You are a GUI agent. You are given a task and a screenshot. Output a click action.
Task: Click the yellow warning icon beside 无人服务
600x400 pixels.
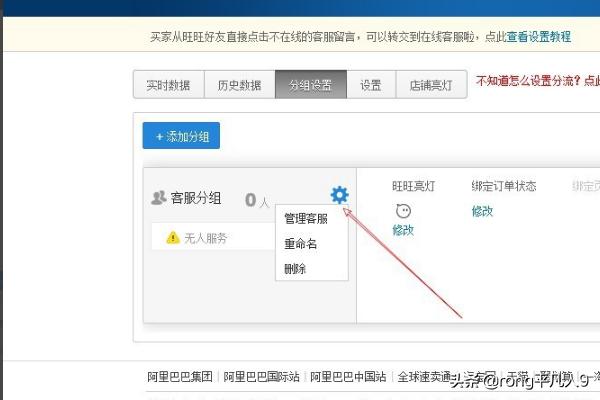pos(173,237)
